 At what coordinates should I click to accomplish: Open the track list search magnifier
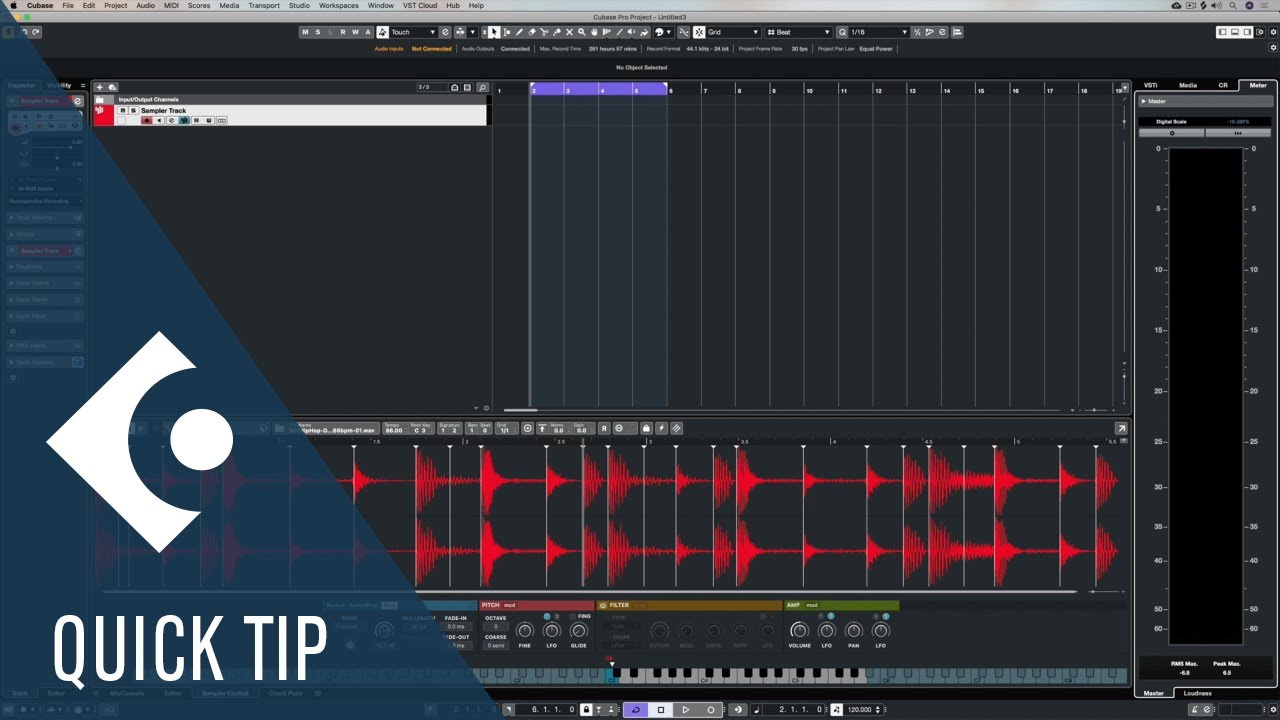click(483, 87)
